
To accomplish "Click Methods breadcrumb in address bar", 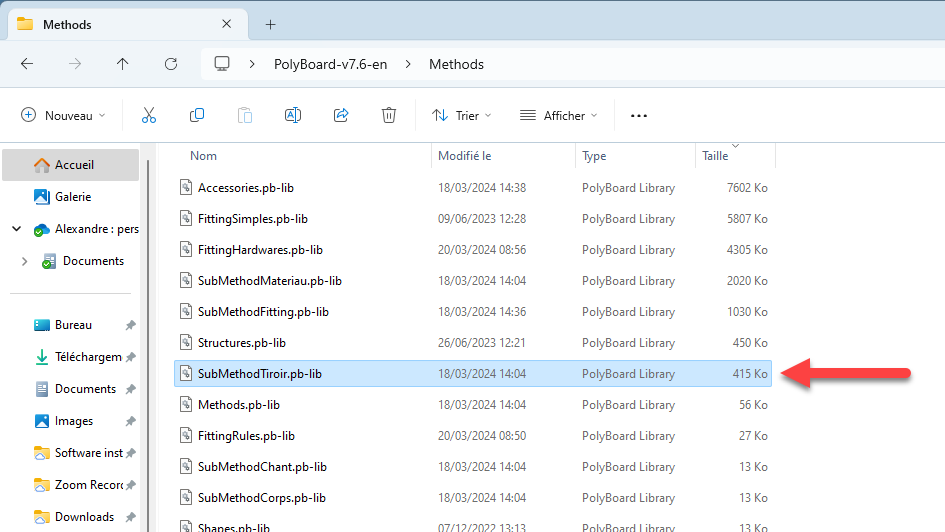I will (x=456, y=64).
